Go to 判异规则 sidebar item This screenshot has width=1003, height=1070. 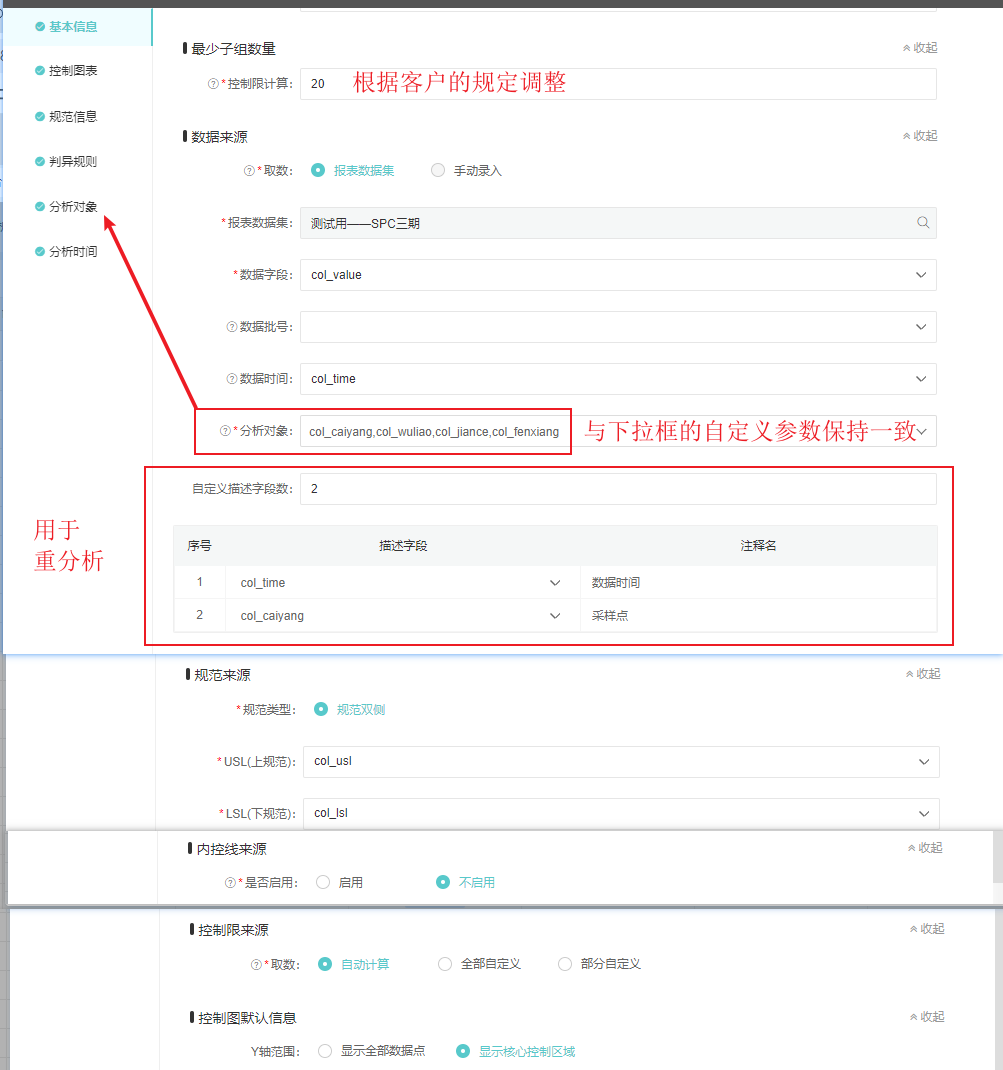click(x=73, y=162)
